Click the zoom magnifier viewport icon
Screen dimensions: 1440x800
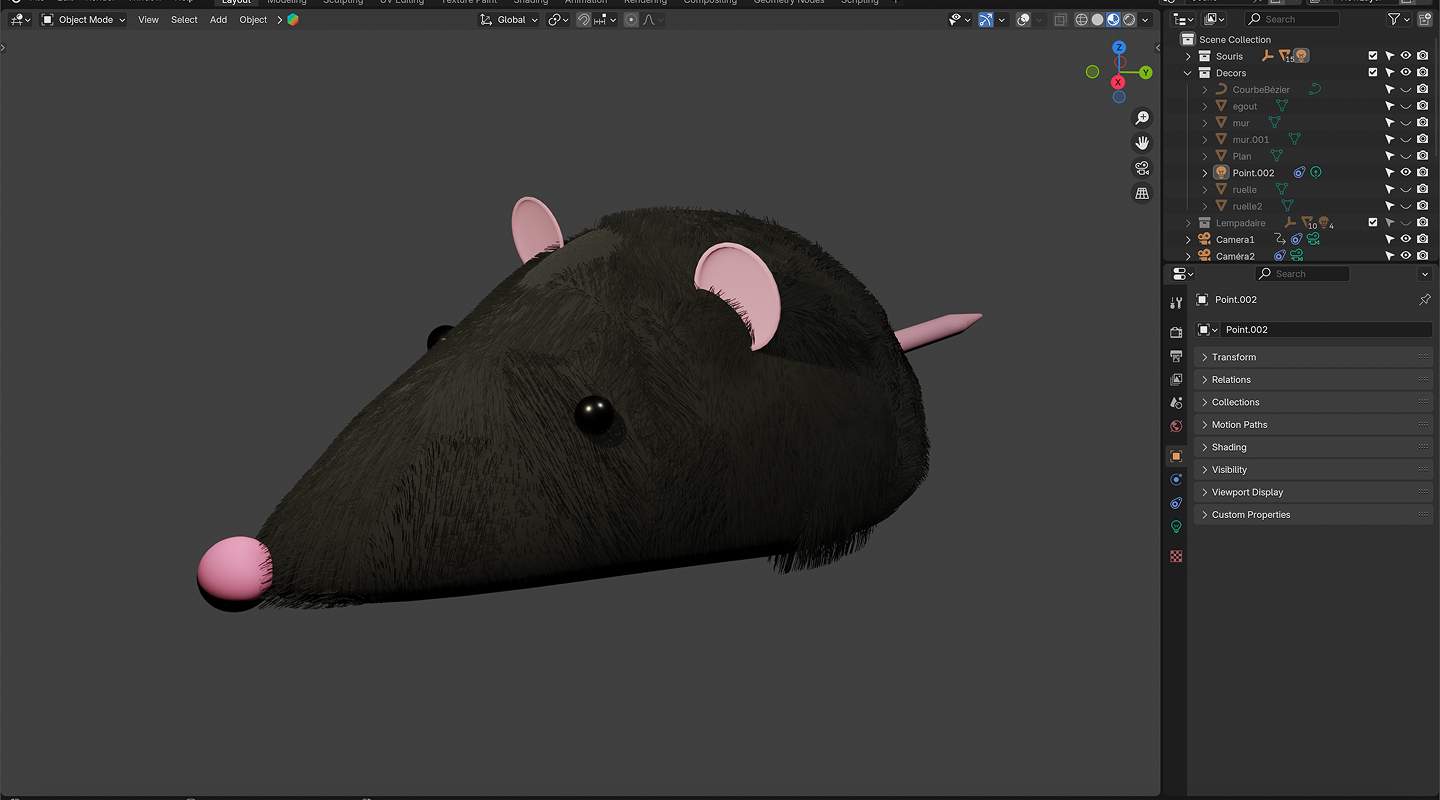coord(1142,118)
